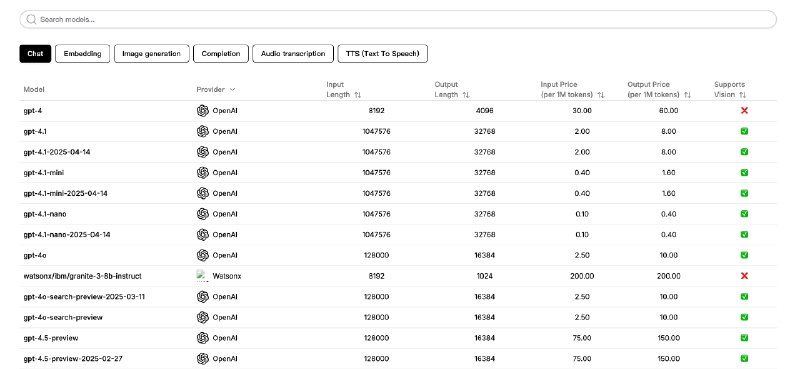The width and height of the screenshot is (800, 369).
Task: Click the Watsonx provider logo icon
Action: click(203, 276)
